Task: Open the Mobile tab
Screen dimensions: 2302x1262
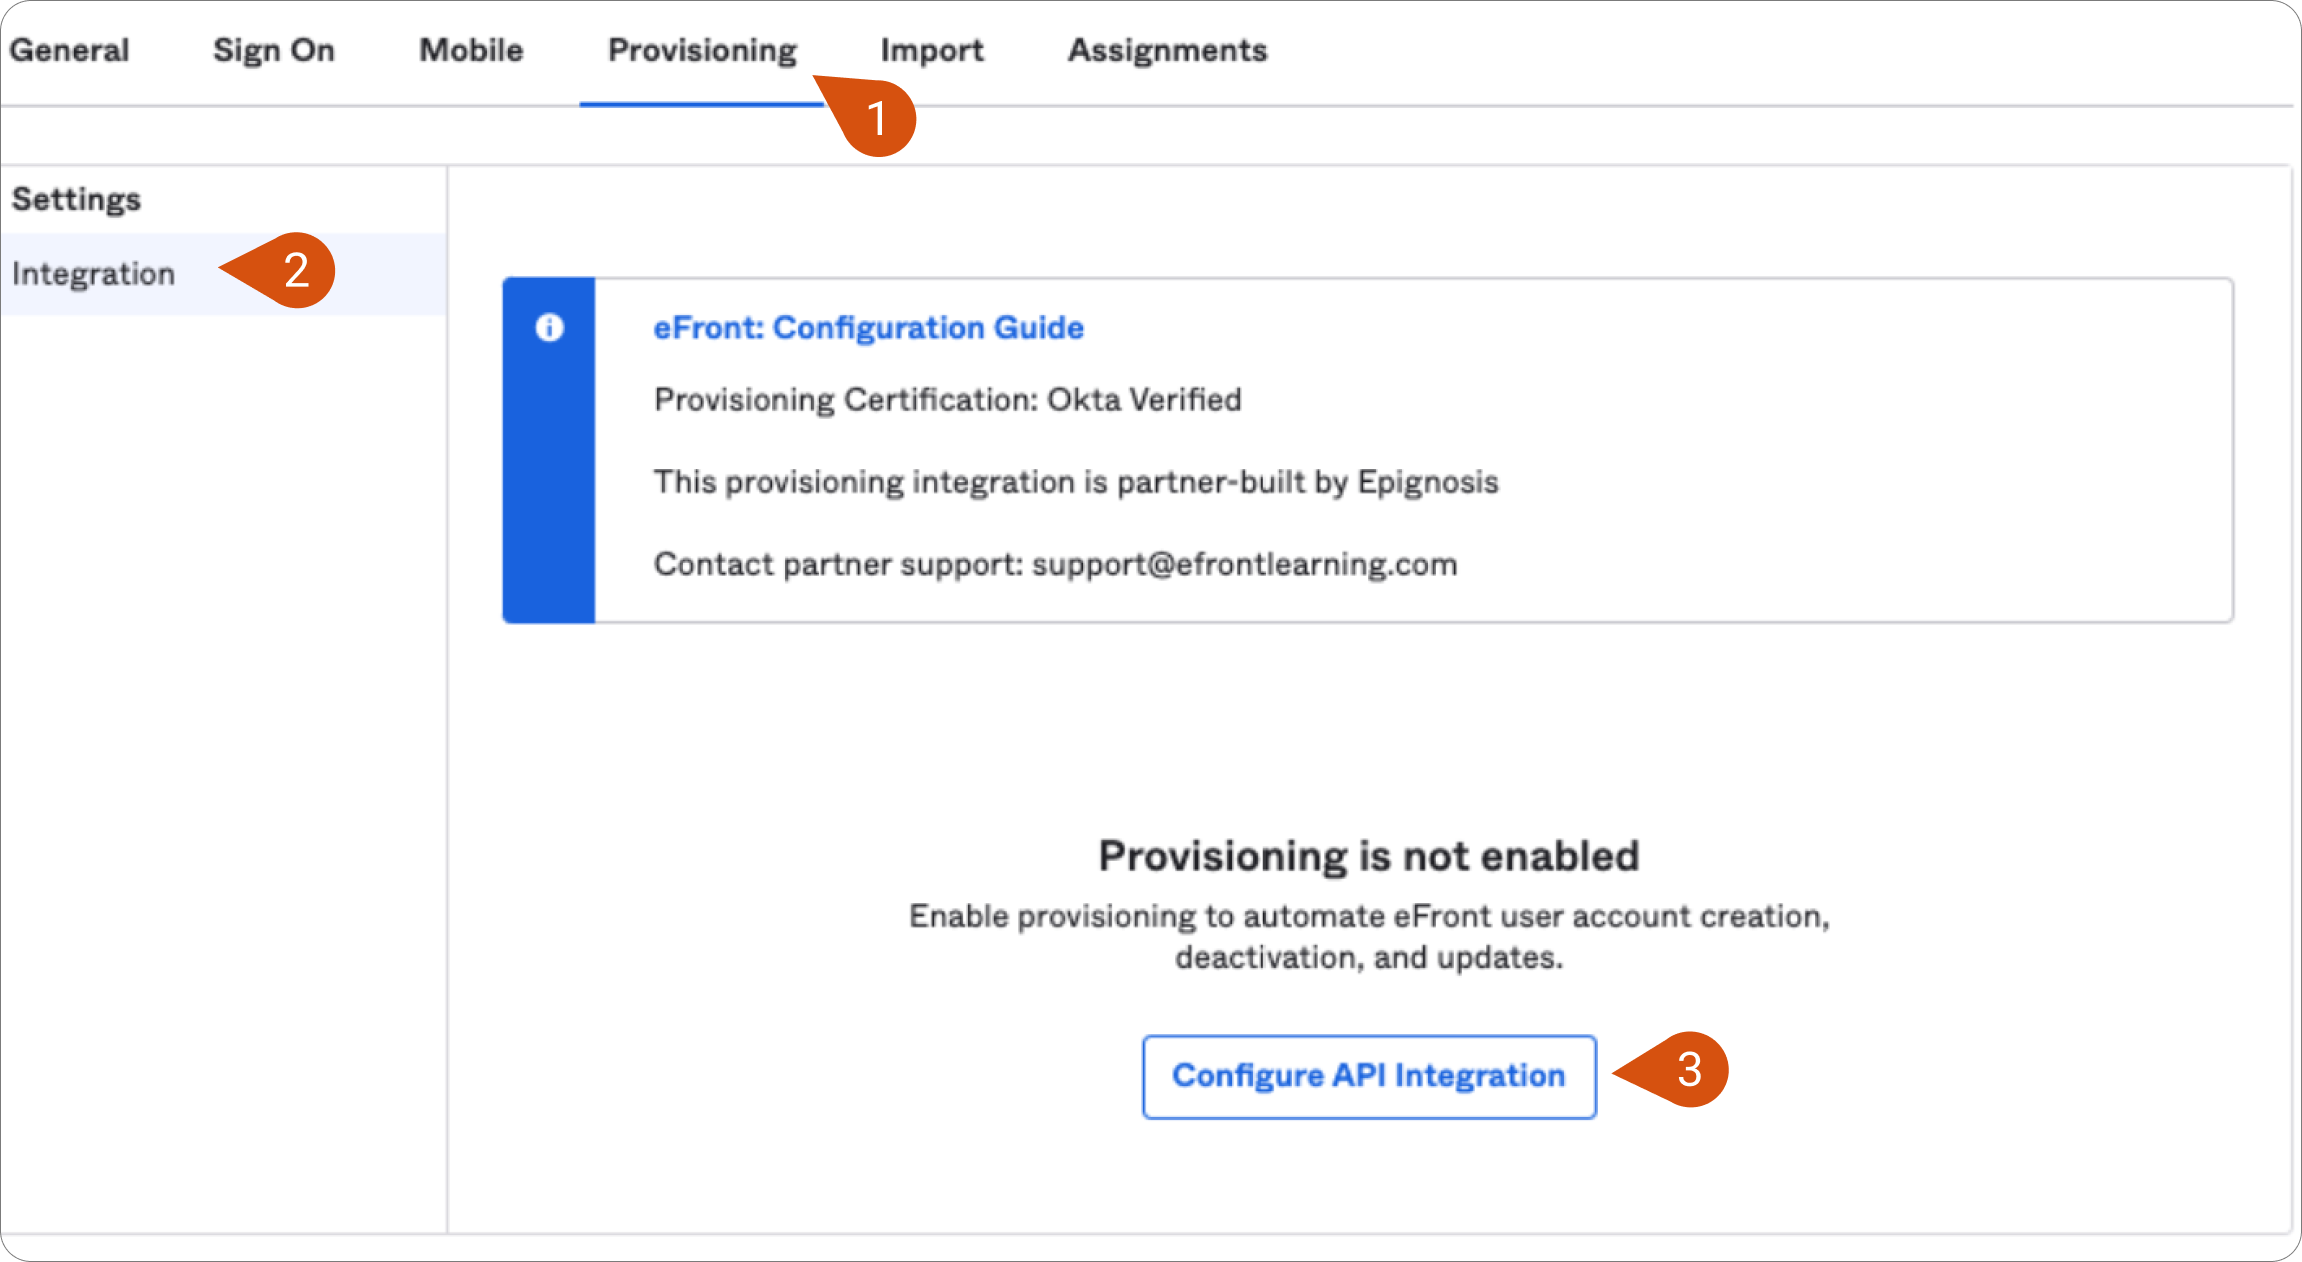Action: click(x=471, y=50)
